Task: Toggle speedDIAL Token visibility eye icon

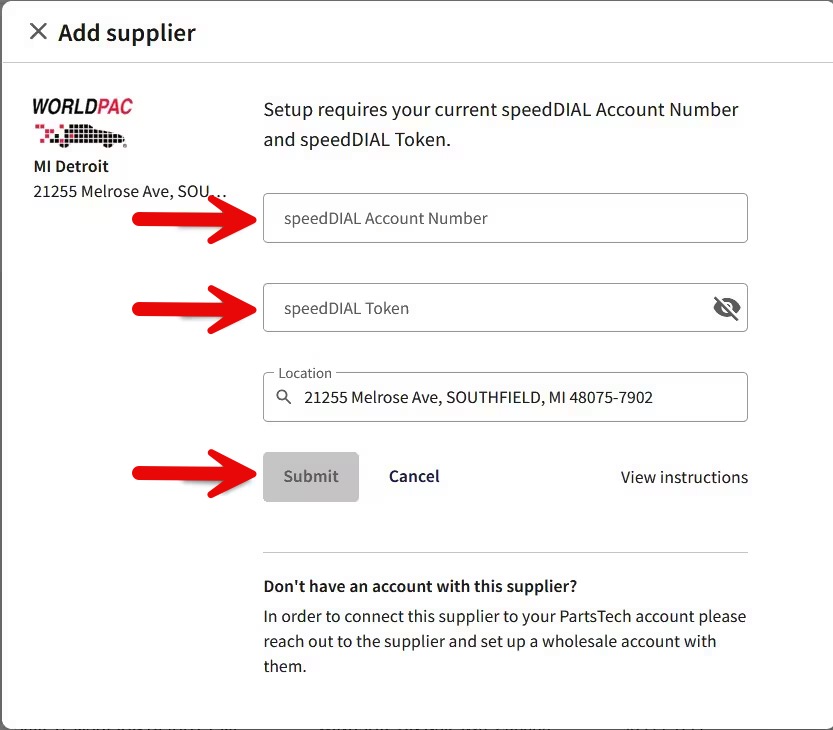Action: [726, 308]
